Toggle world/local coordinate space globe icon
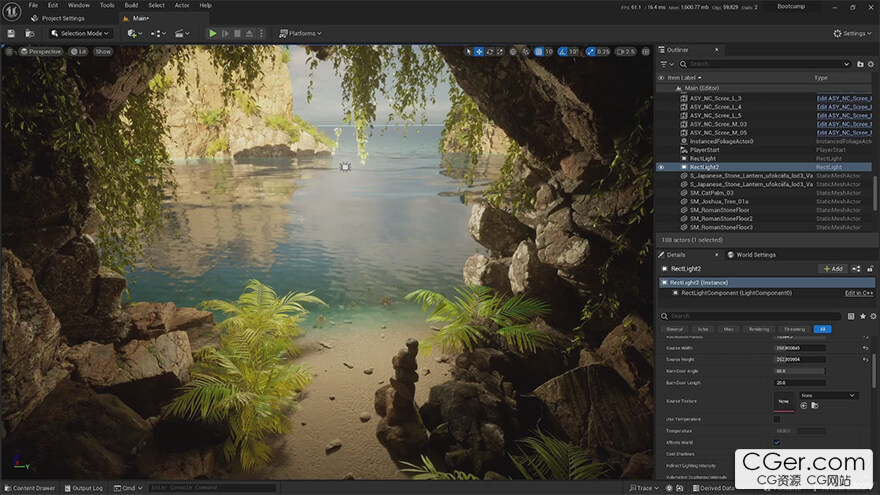Screen dimensions: 880x495 [513, 52]
